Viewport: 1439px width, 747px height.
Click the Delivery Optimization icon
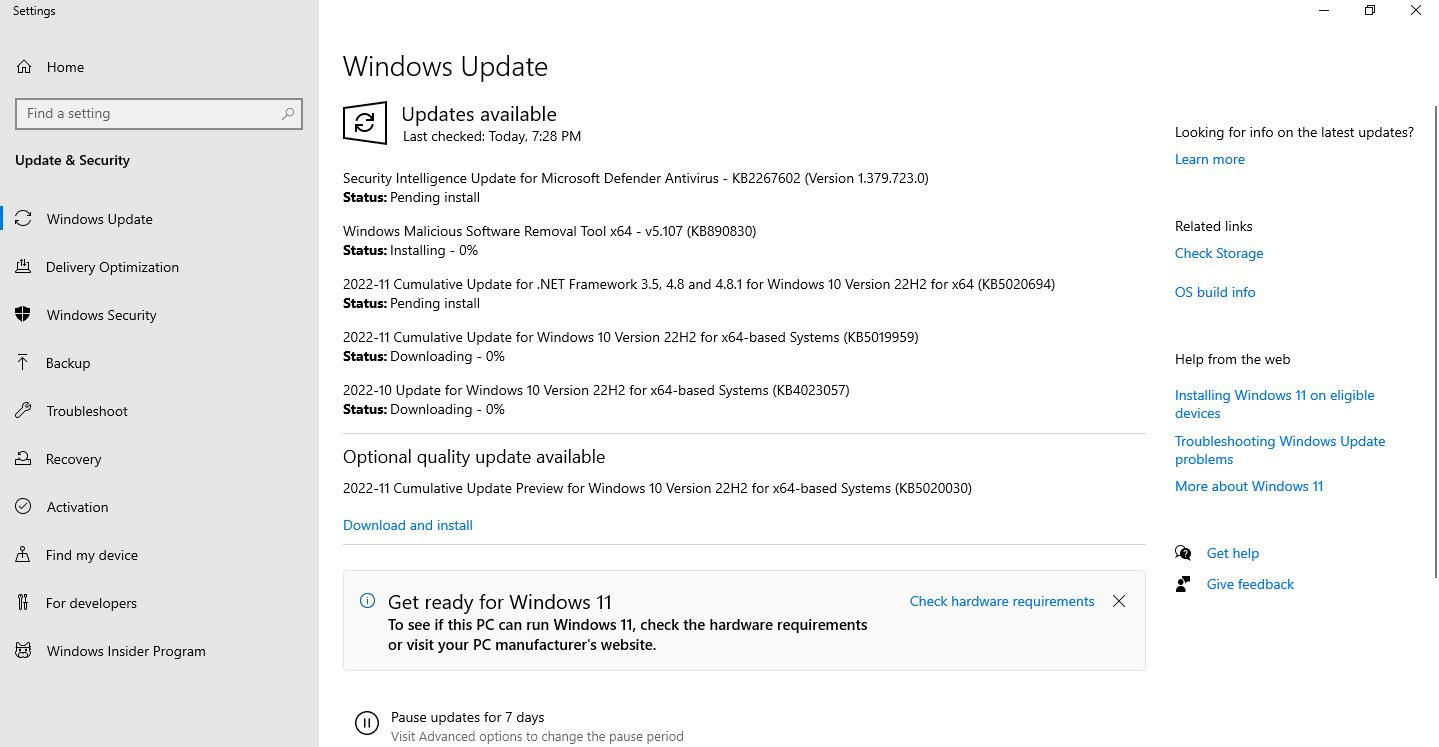(x=23, y=267)
